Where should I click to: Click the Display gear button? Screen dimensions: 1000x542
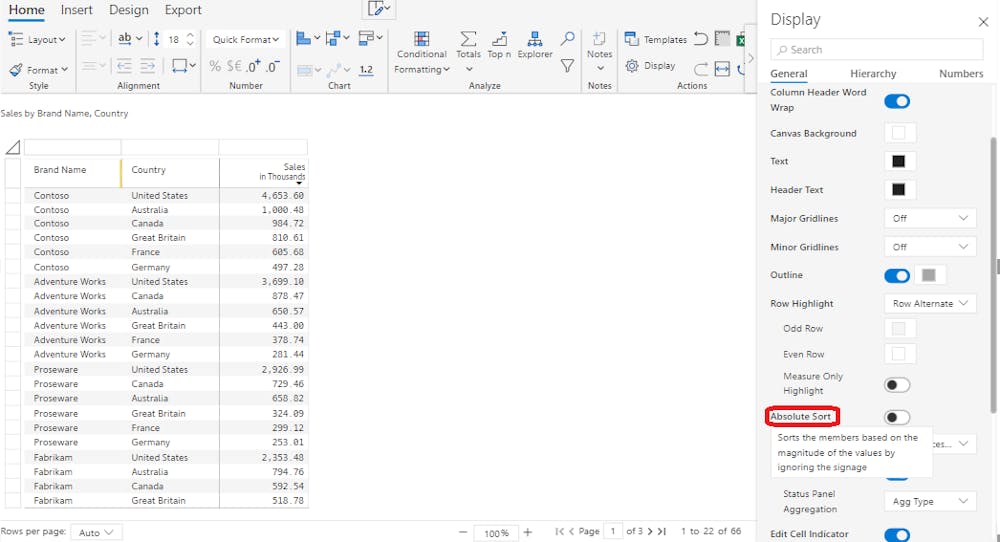pyautogui.click(x=651, y=66)
